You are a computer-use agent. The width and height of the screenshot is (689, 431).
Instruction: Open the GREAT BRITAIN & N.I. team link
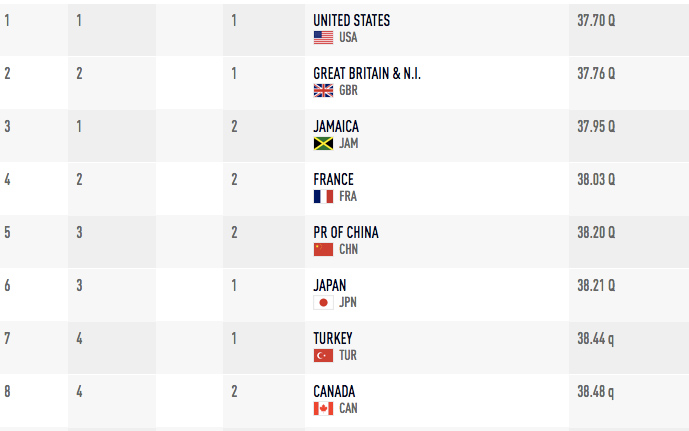[367, 73]
